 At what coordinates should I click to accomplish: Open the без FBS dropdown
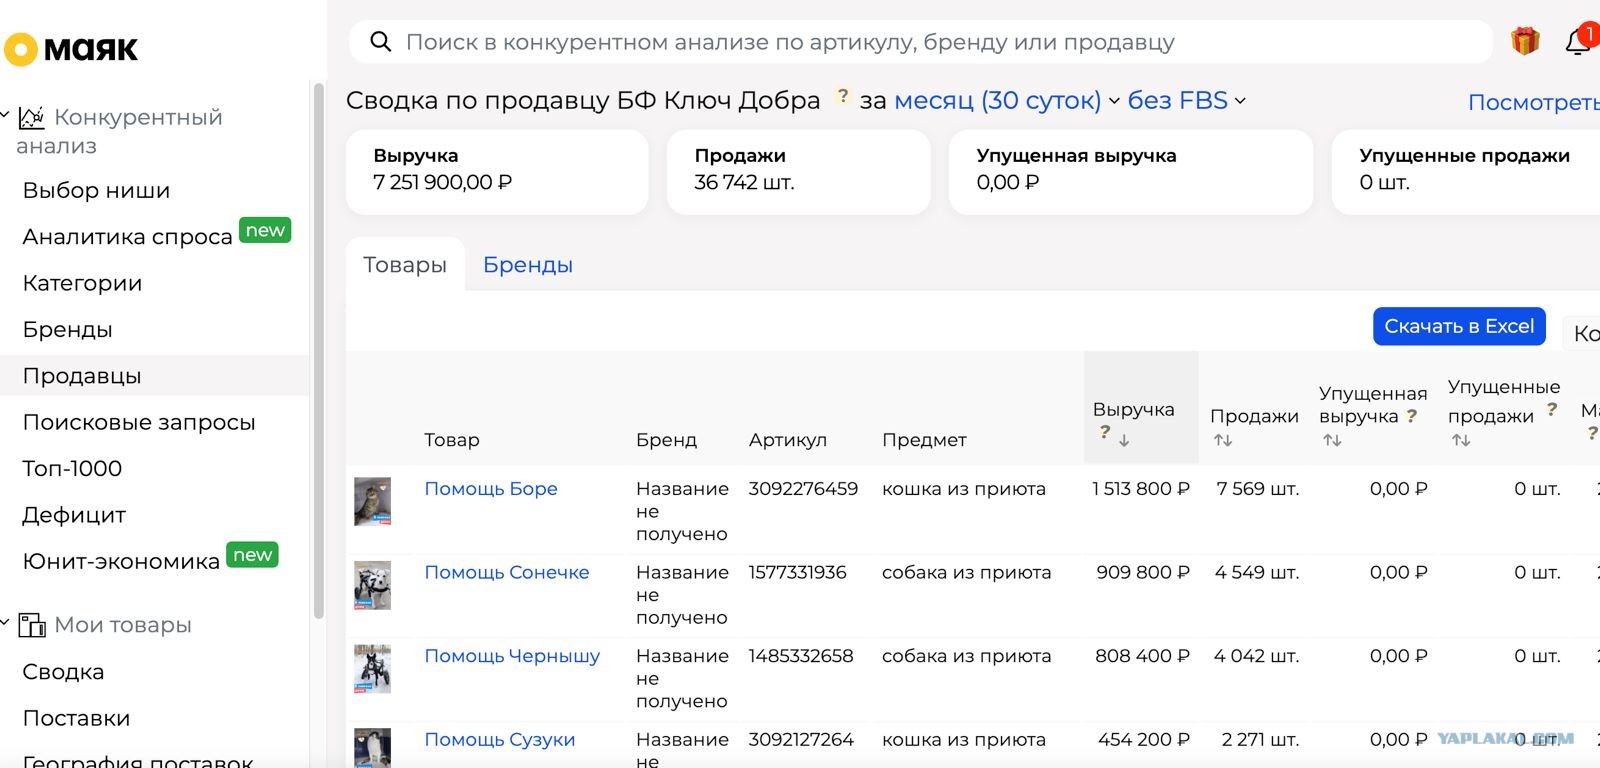point(1187,101)
